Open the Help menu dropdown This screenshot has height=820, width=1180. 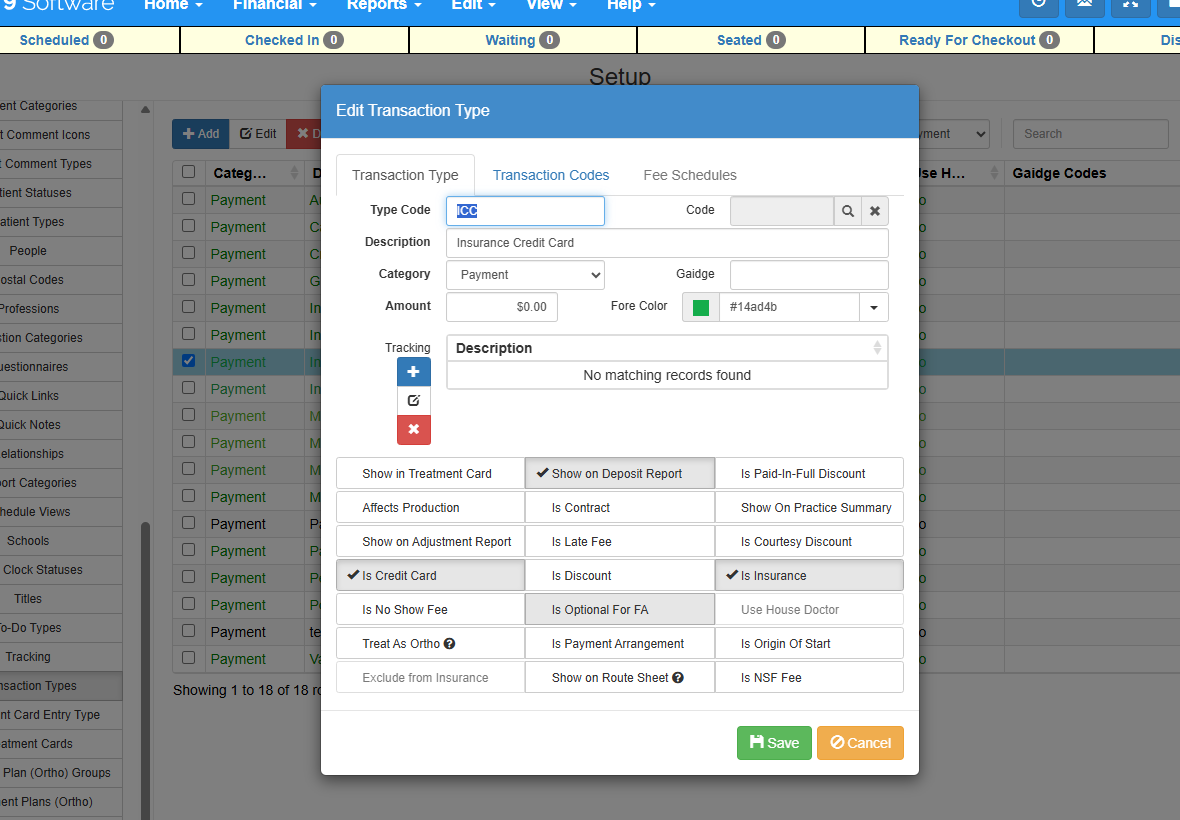click(x=631, y=5)
